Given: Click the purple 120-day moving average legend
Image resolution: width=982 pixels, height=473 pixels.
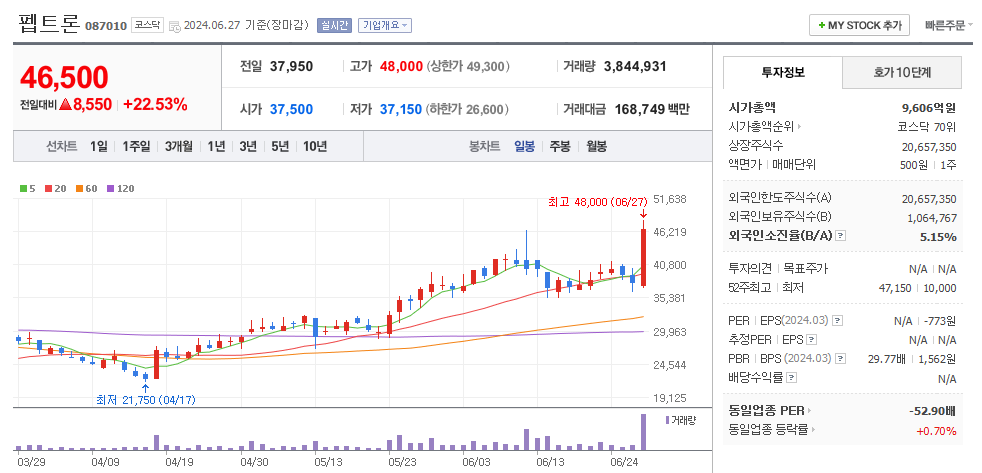Looking at the screenshot, I should [x=120, y=188].
